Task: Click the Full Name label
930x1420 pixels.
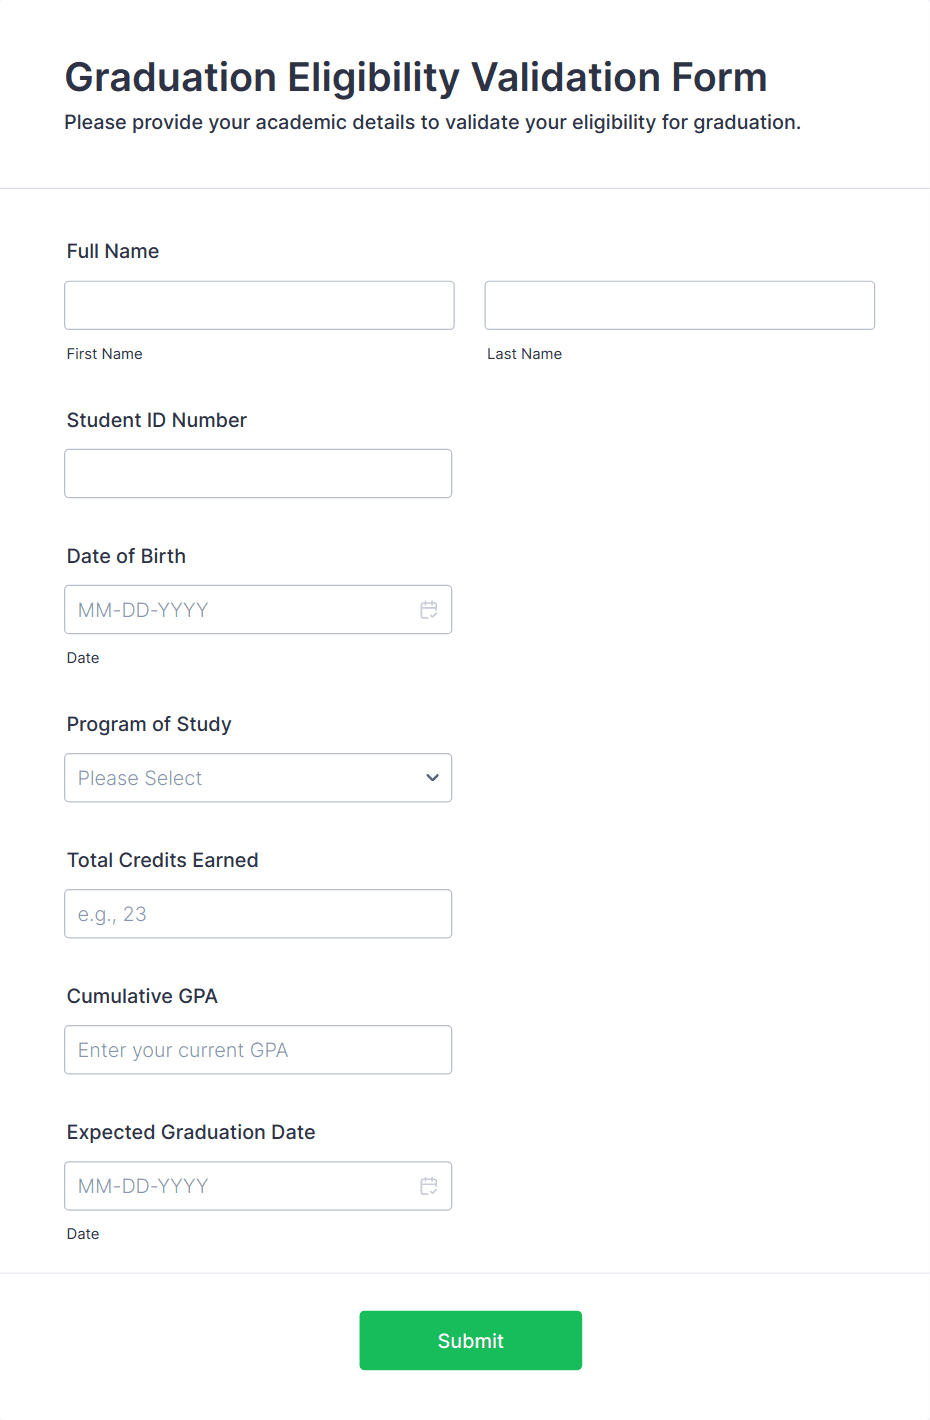Action: tap(112, 251)
